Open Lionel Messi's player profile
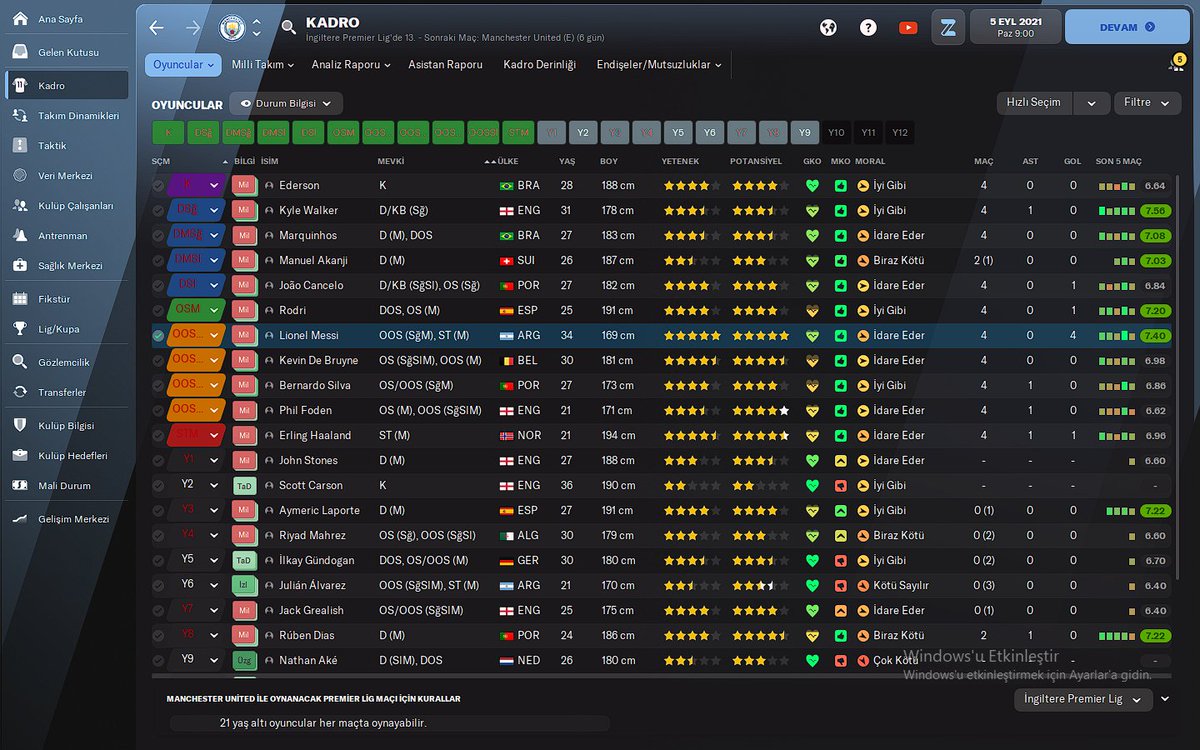 pos(309,336)
